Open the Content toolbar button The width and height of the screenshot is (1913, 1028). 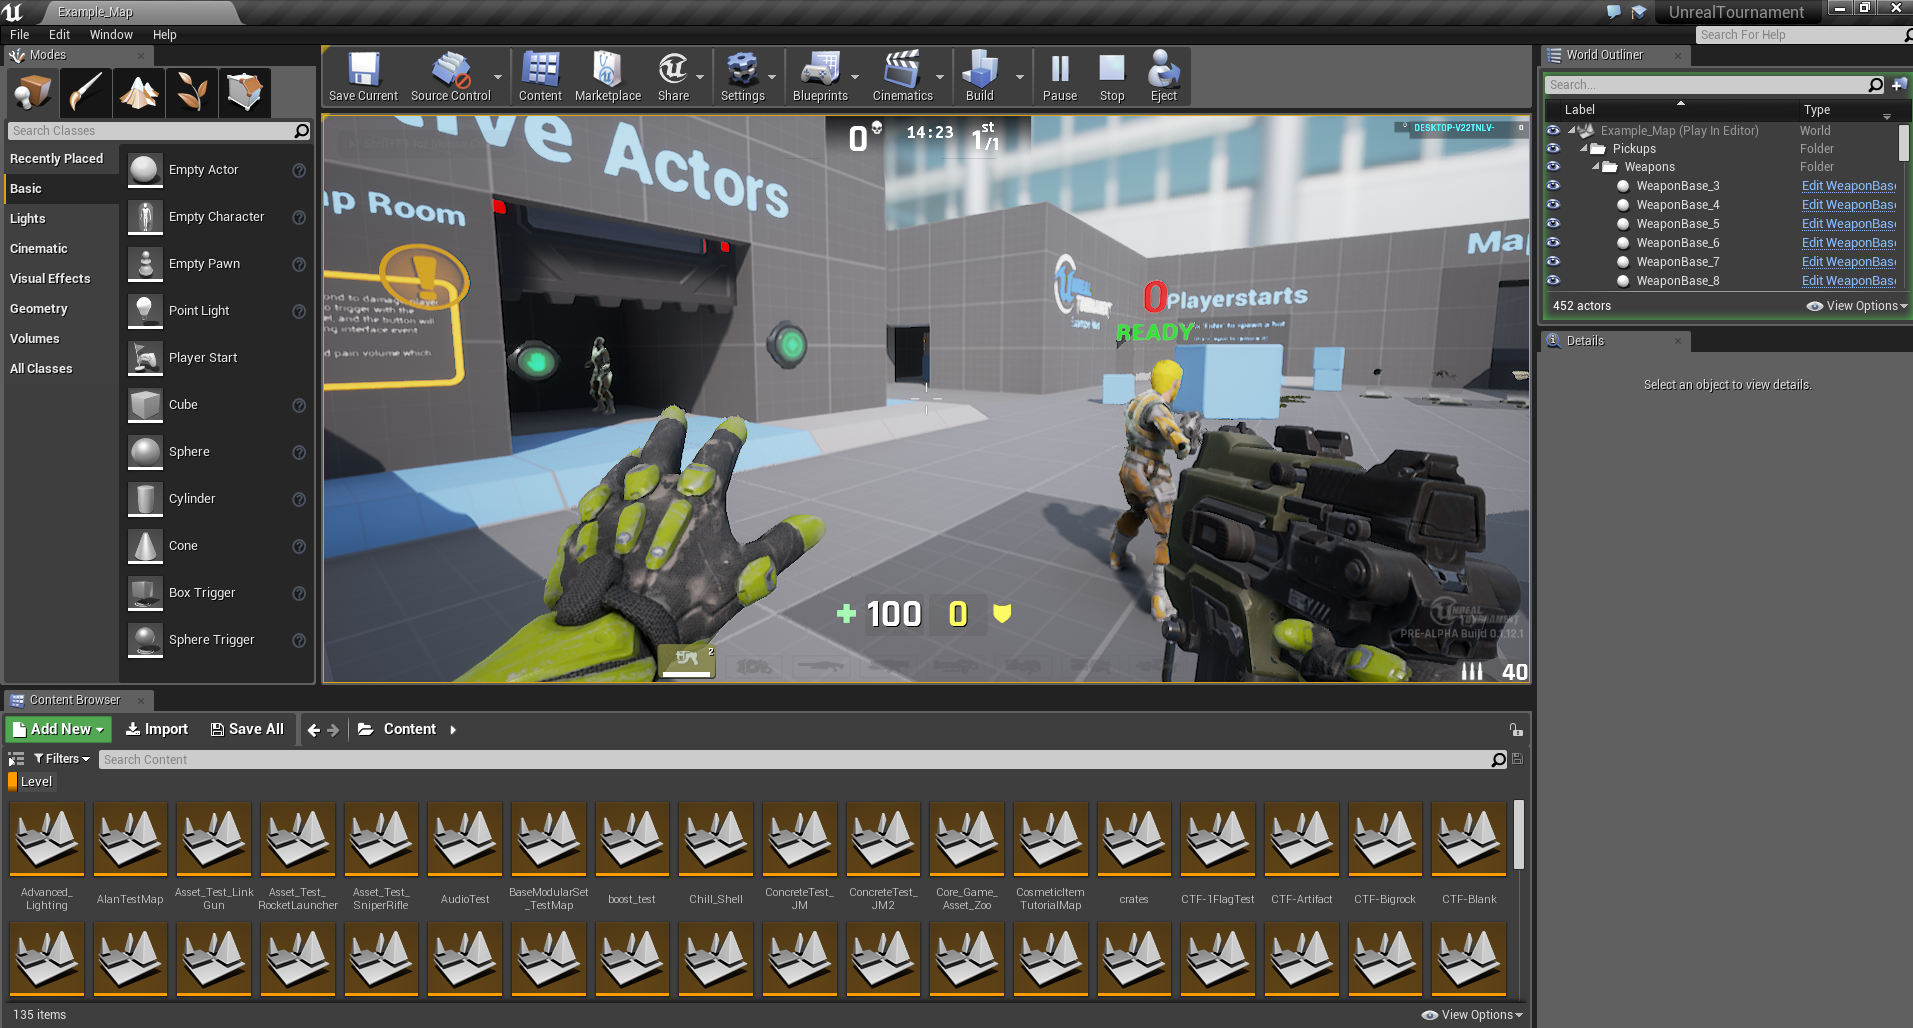click(540, 77)
